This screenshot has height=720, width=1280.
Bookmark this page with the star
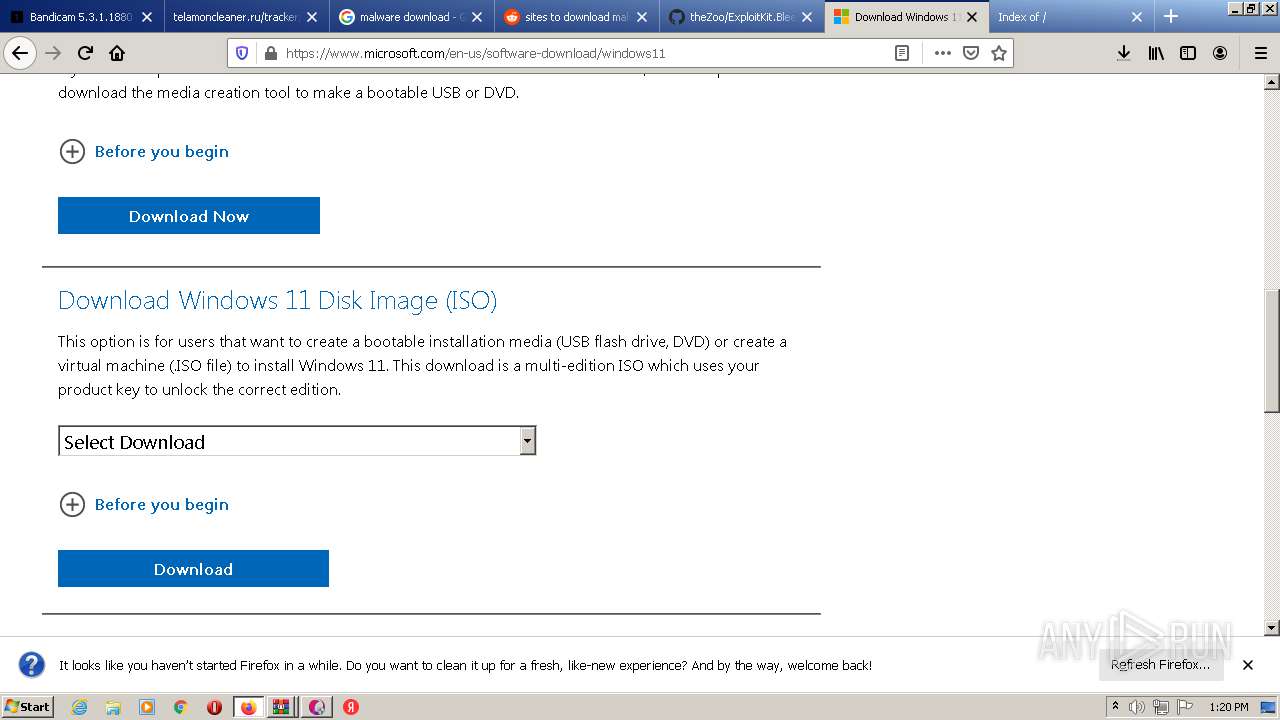[x=998, y=53]
